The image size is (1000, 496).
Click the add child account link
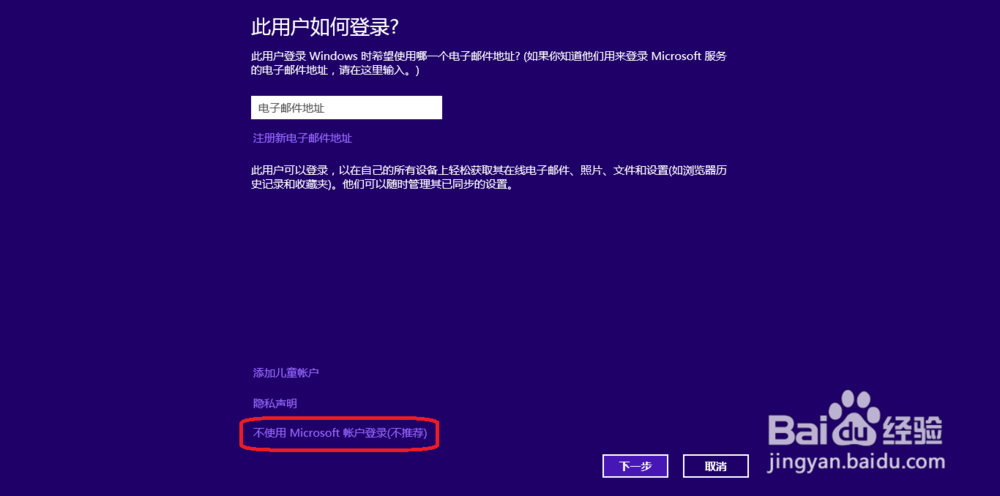point(286,373)
